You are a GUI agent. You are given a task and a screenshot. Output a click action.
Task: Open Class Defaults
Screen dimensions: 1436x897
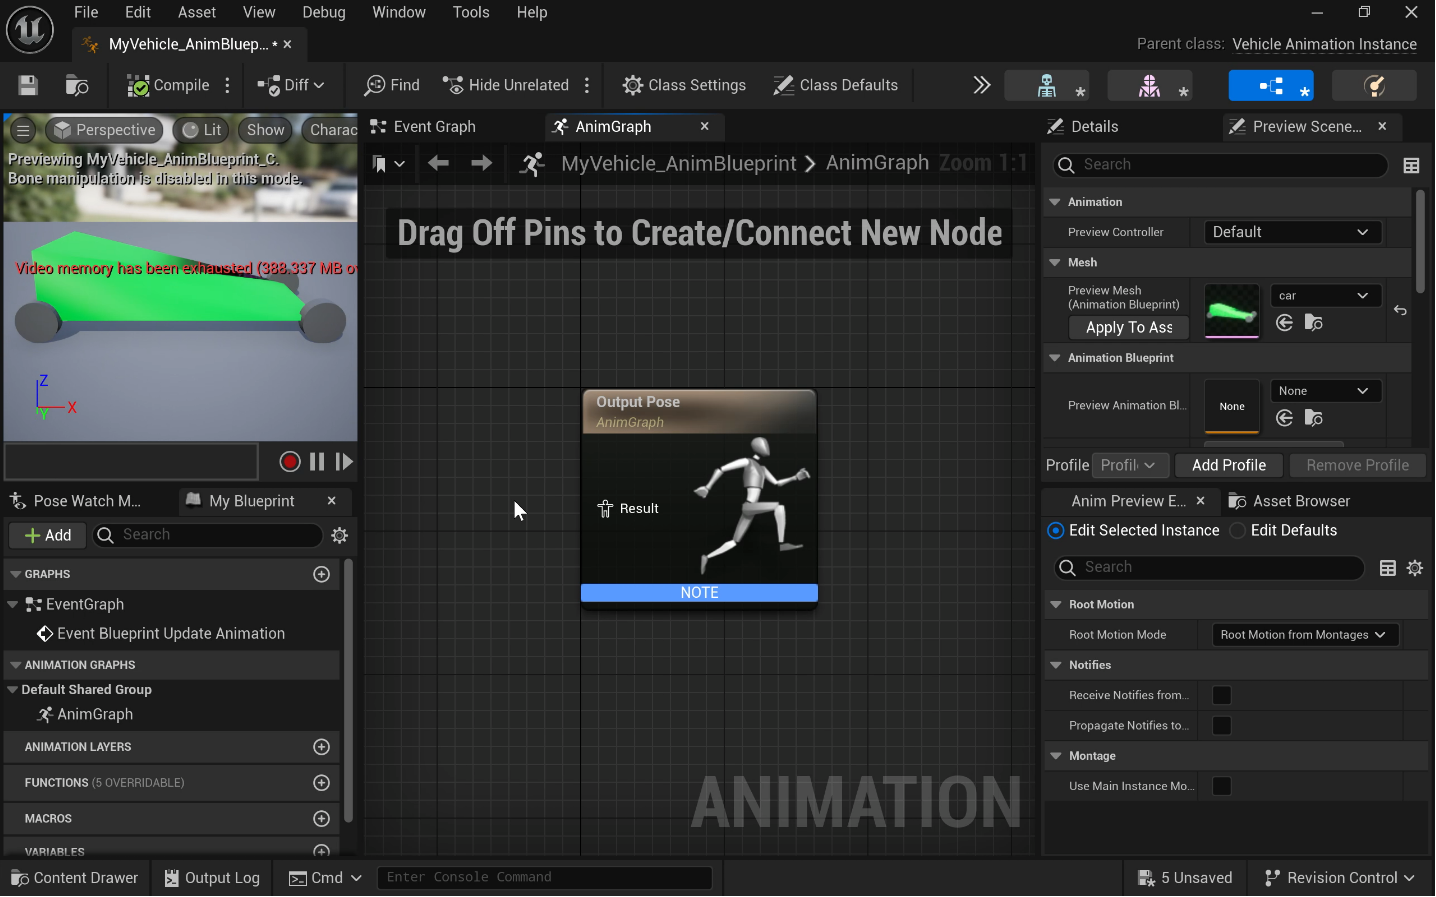pyautogui.click(x=836, y=85)
